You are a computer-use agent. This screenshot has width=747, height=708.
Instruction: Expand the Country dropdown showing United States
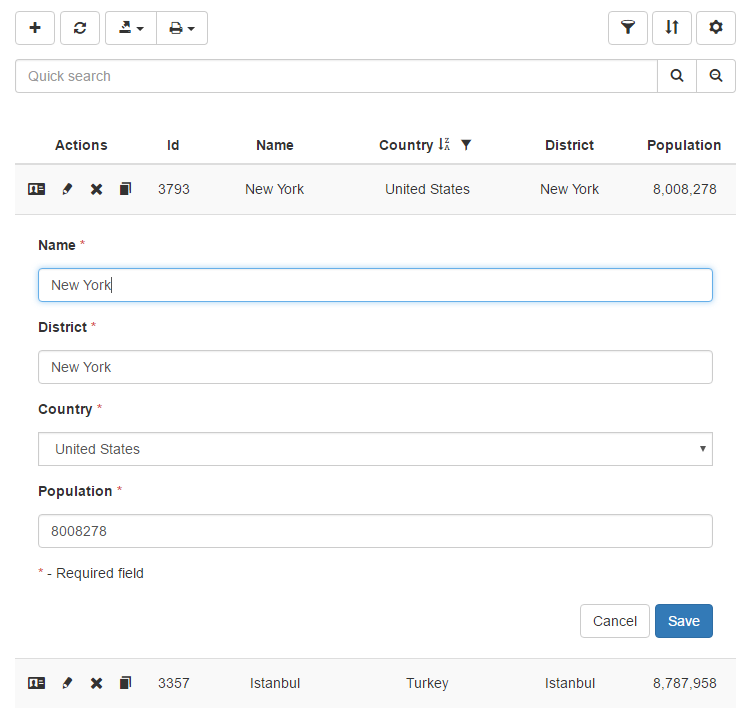tap(375, 449)
